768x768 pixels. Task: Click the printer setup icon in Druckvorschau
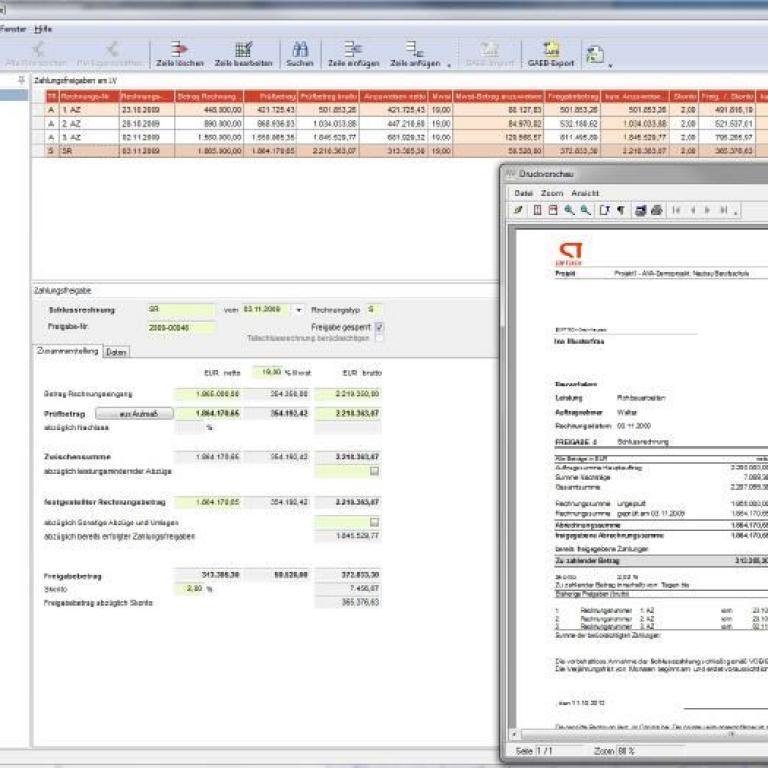click(x=640, y=210)
